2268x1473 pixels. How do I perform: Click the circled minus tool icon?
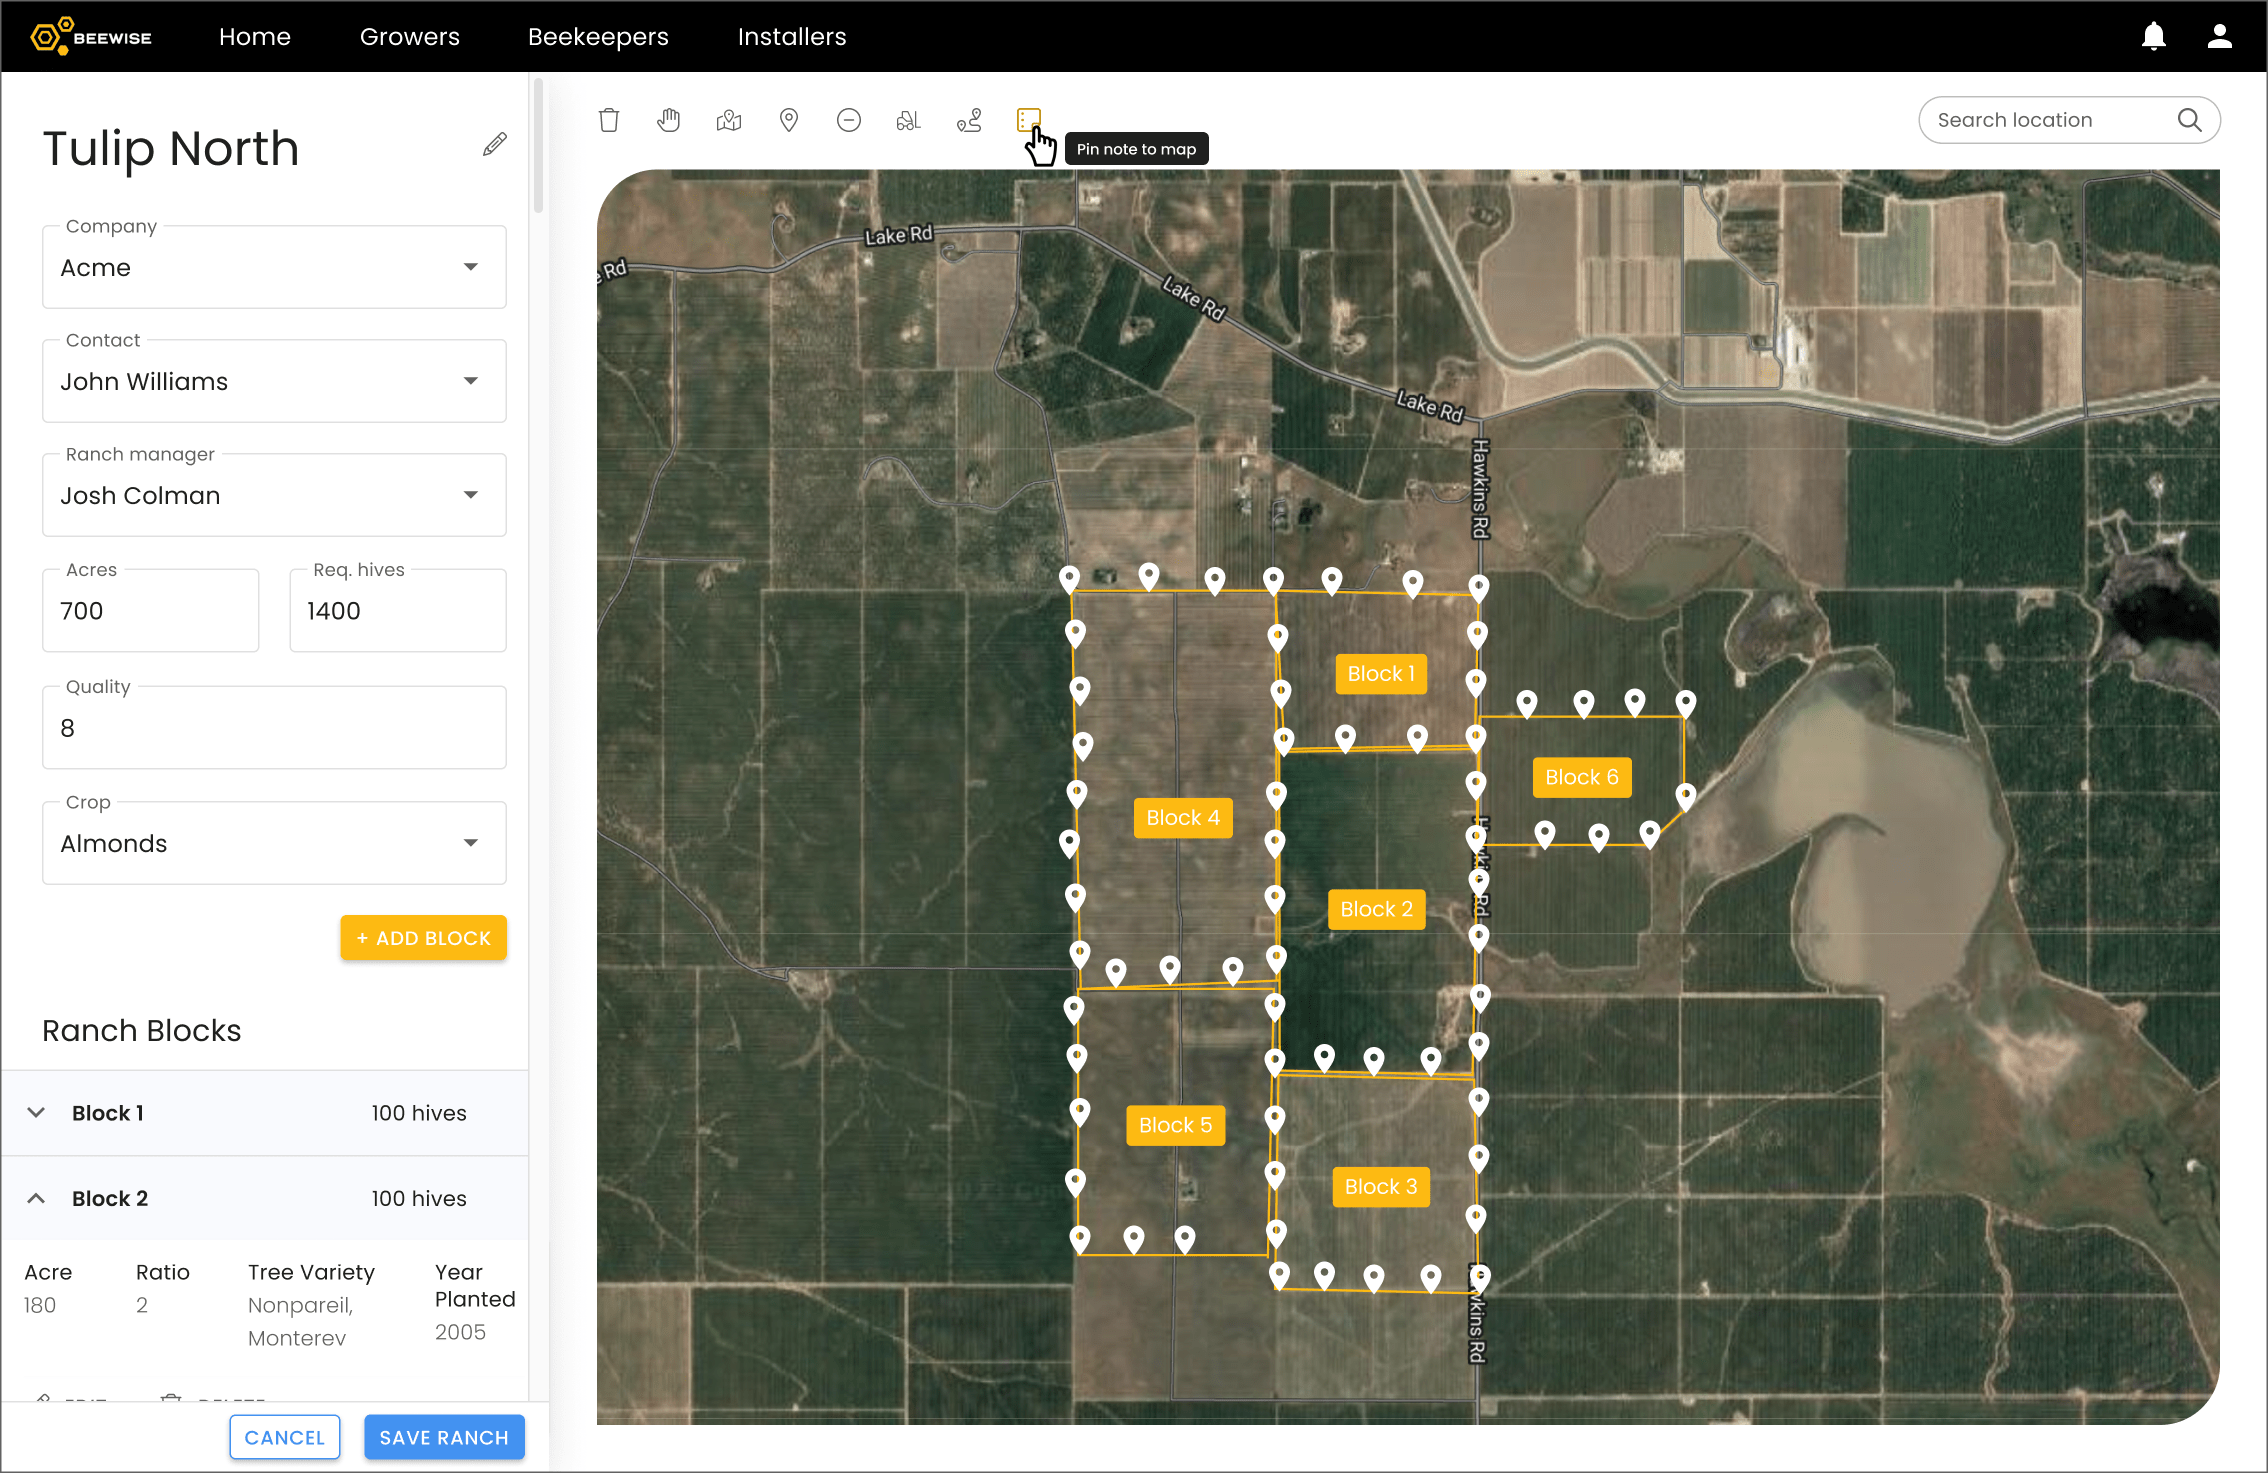point(849,121)
